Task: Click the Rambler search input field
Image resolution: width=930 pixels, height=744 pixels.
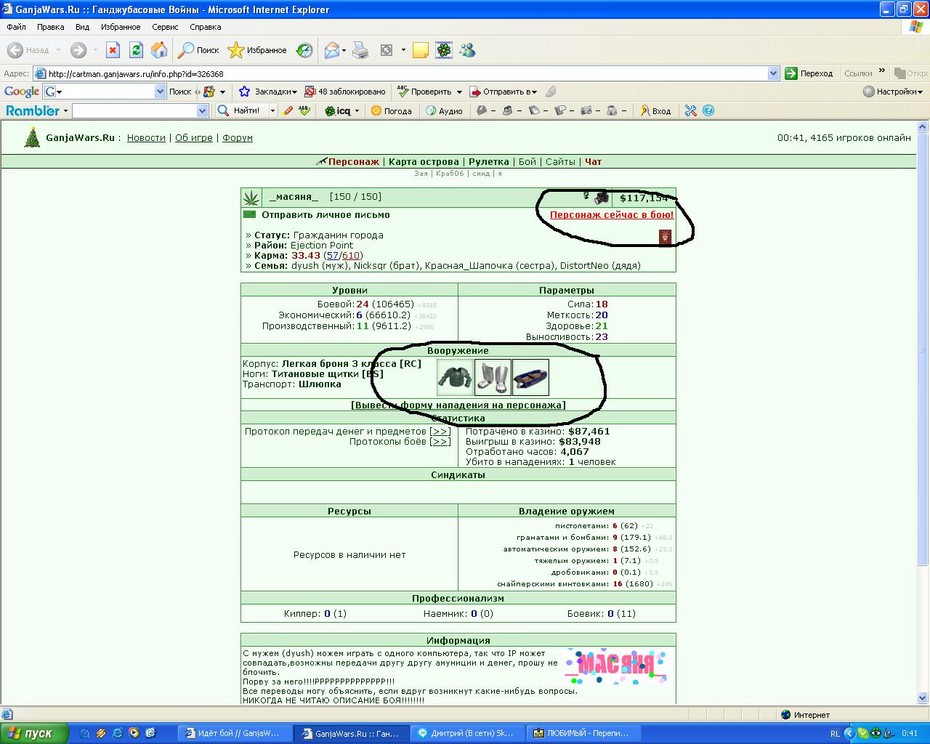Action: (x=135, y=110)
